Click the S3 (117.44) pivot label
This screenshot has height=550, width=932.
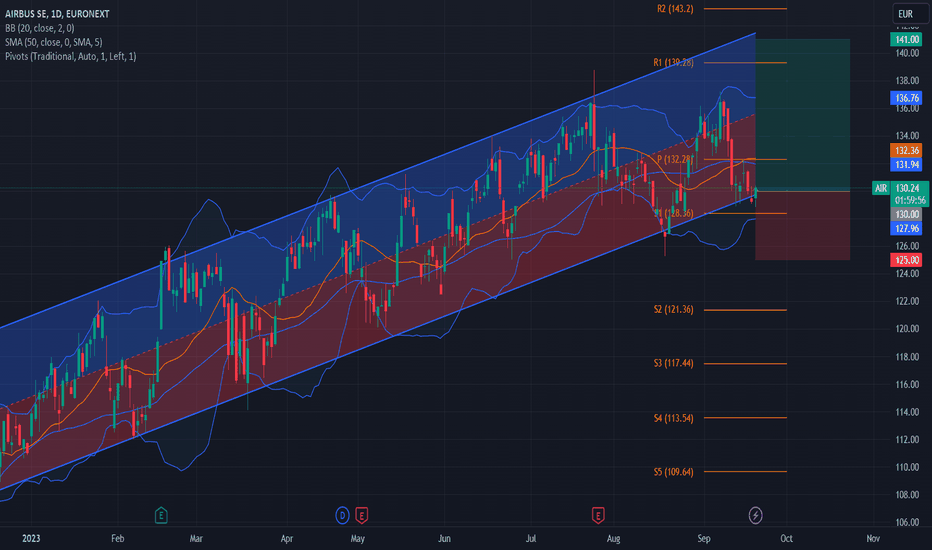click(673, 363)
